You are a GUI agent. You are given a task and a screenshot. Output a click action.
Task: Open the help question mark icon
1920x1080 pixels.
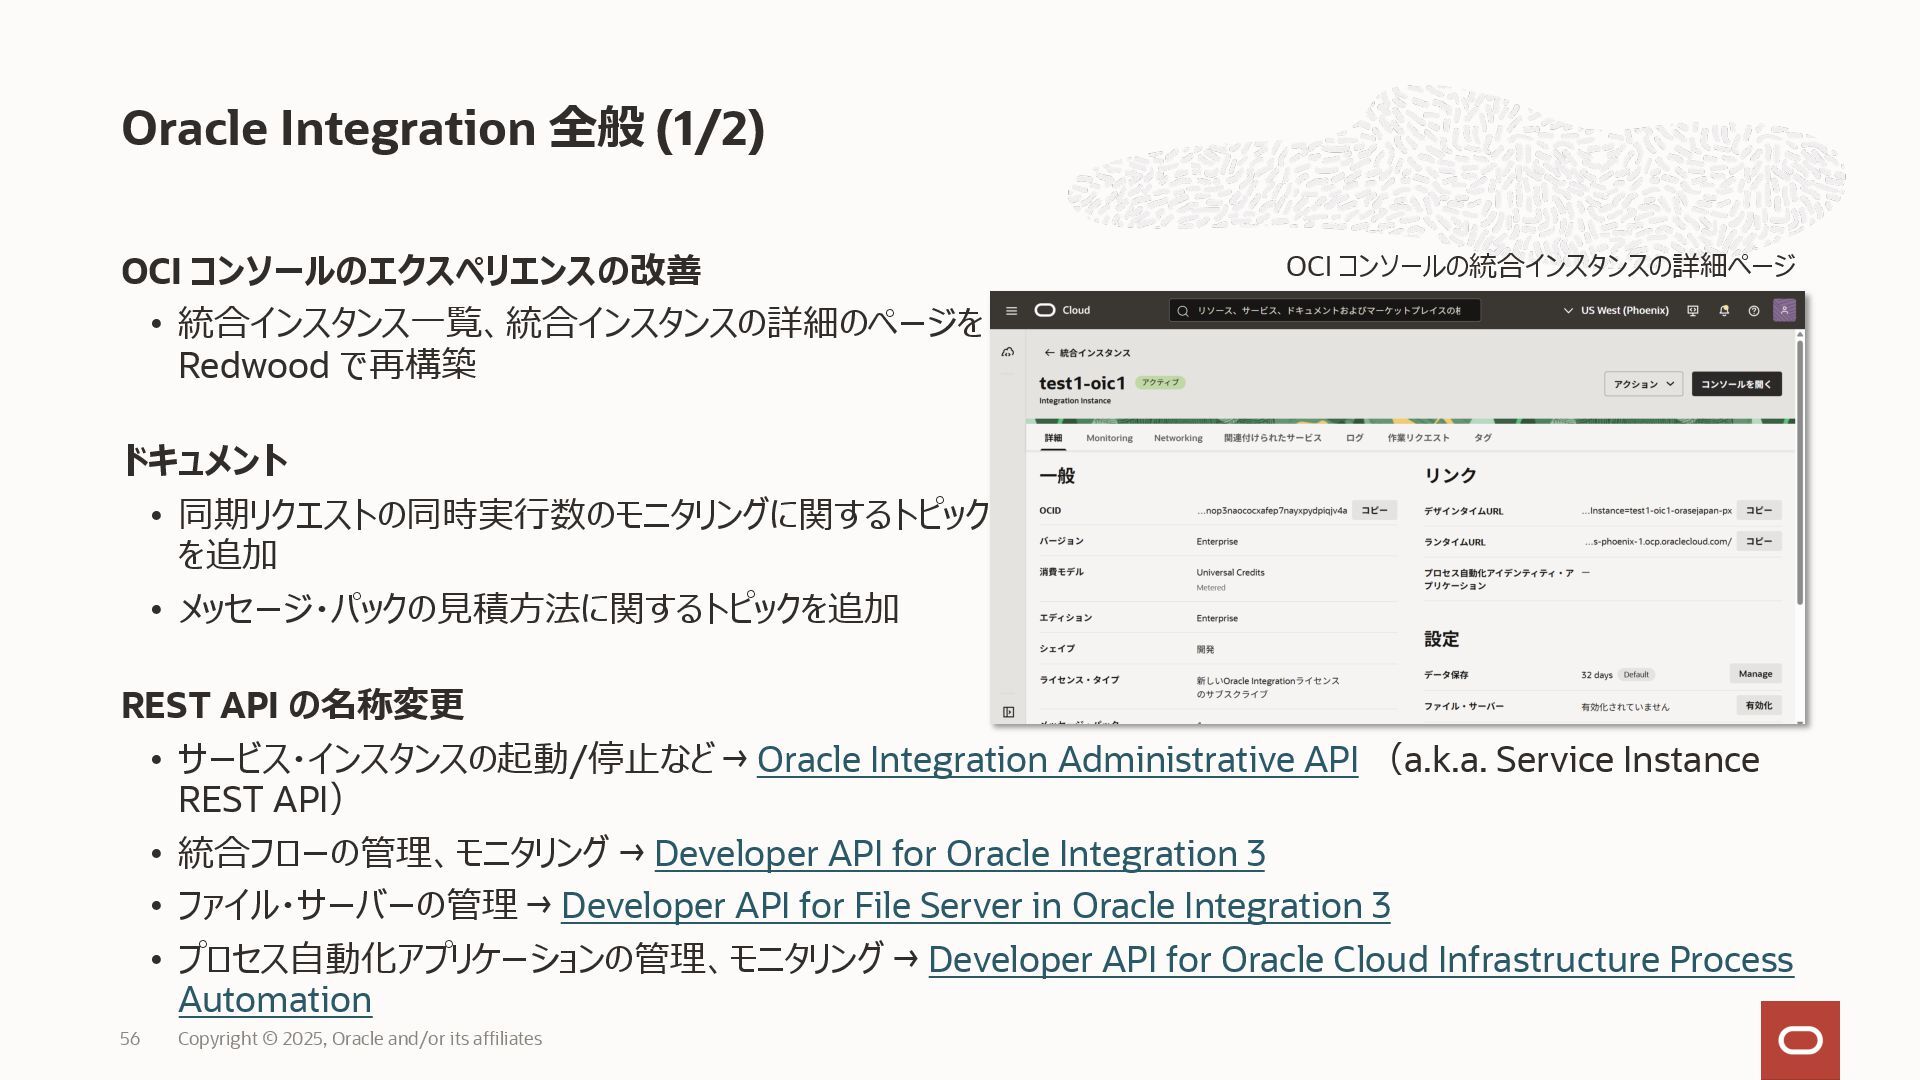[1753, 311]
